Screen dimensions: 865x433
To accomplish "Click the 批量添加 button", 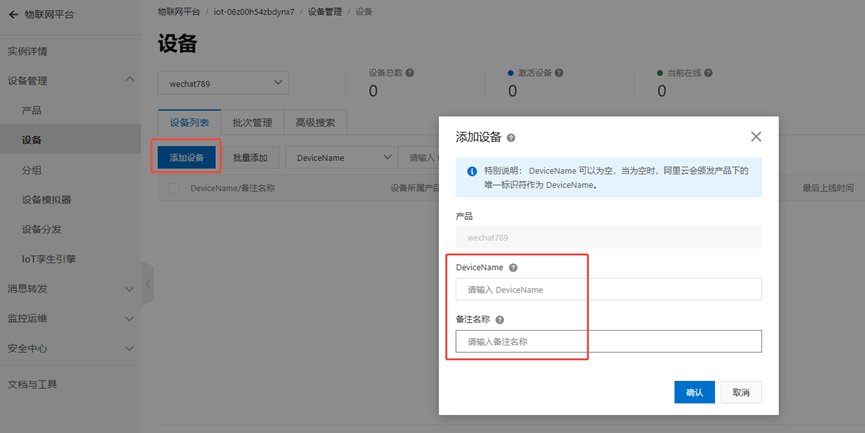I will (250, 158).
